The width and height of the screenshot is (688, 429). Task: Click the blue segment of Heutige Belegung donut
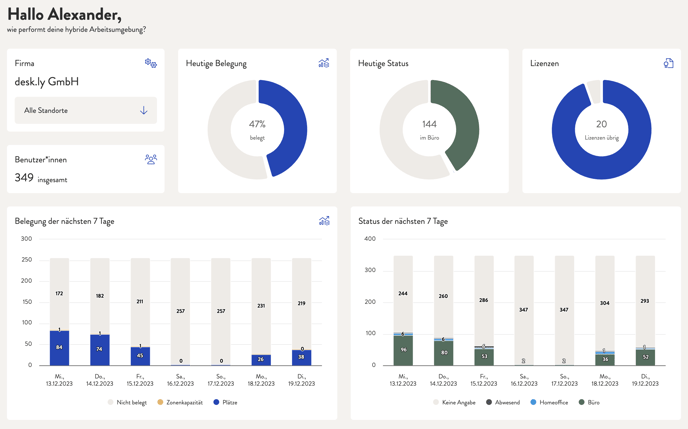[293, 125]
